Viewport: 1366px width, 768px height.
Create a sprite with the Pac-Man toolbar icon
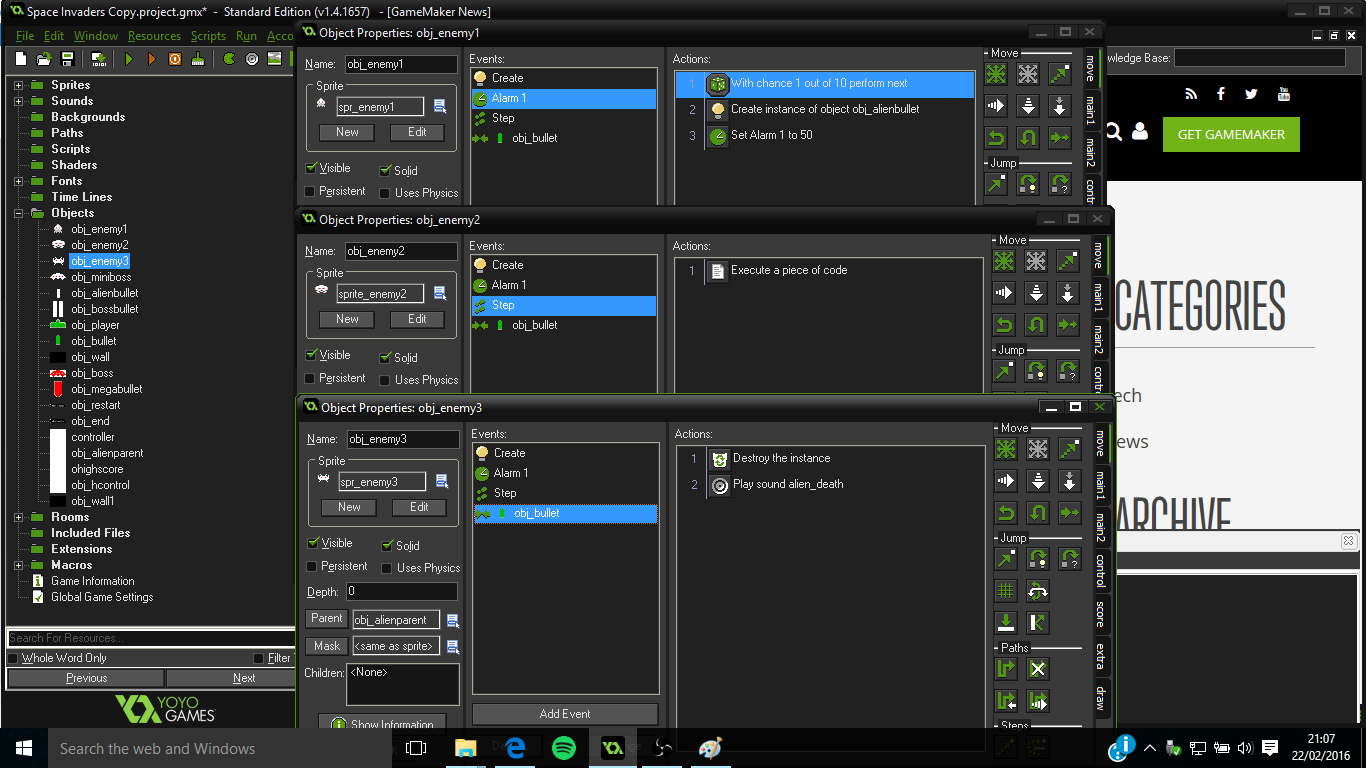229,59
